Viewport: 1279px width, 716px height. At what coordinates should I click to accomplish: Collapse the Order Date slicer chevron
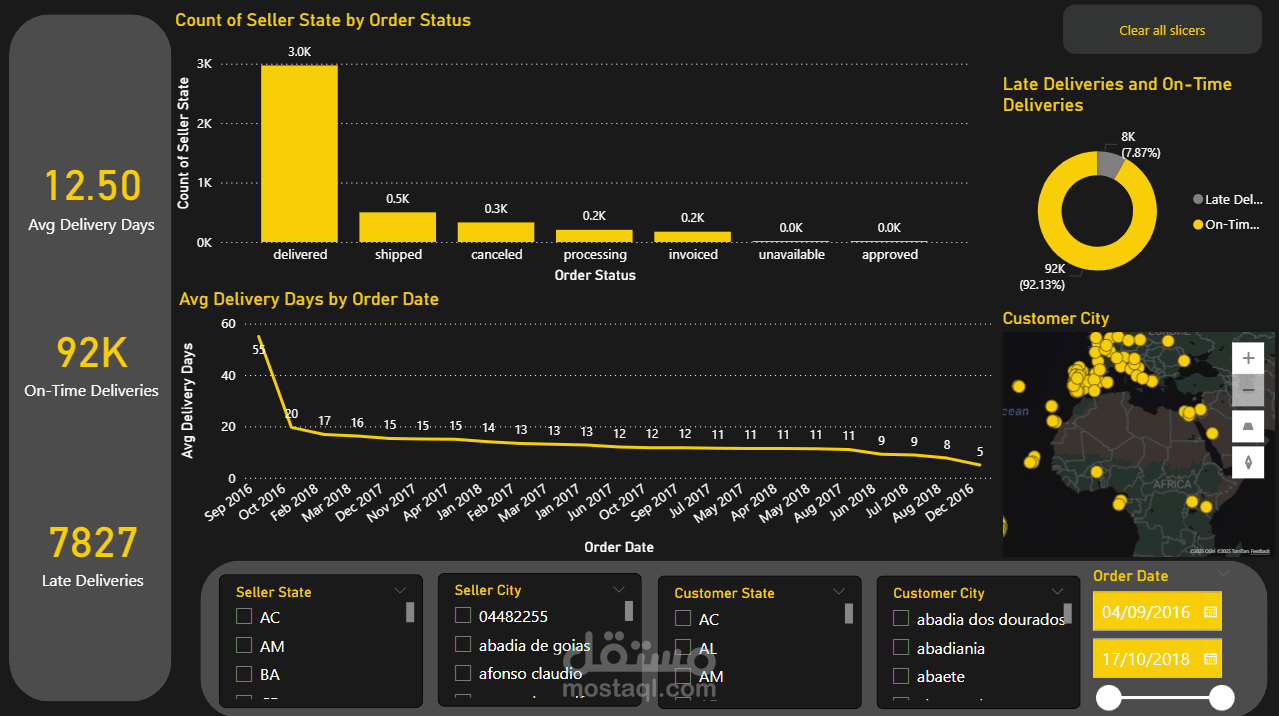[1224, 574]
